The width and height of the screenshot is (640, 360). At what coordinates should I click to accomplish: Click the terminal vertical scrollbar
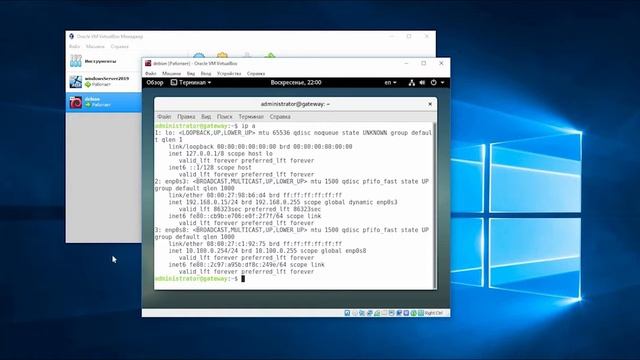point(434,205)
